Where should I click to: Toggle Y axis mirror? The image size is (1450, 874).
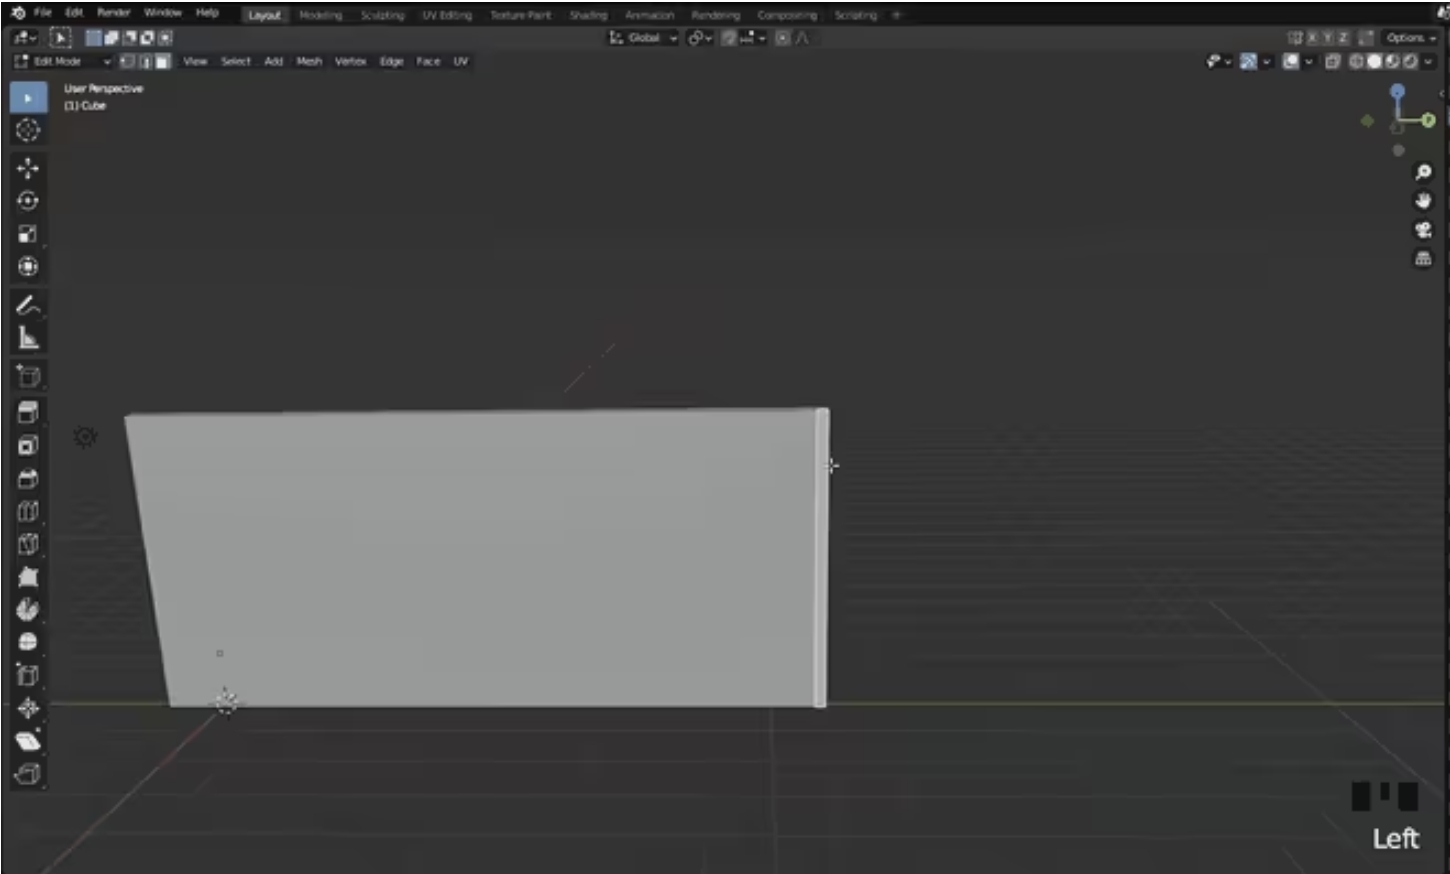pyautogui.click(x=1328, y=38)
